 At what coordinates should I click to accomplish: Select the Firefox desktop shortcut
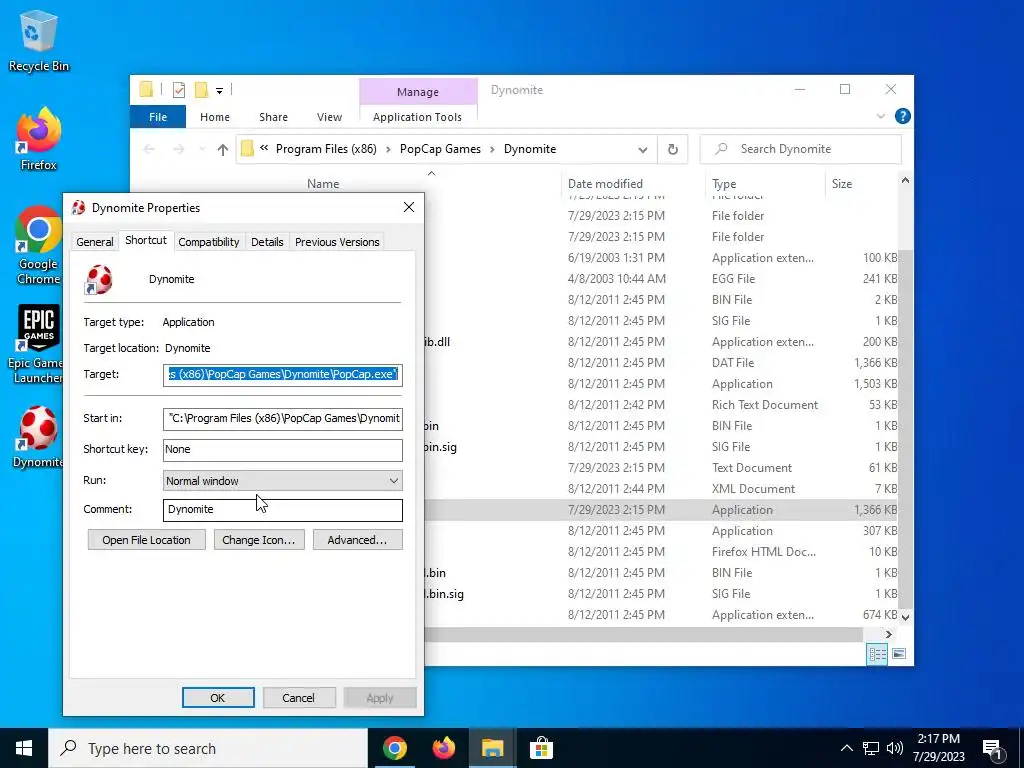[x=39, y=138]
